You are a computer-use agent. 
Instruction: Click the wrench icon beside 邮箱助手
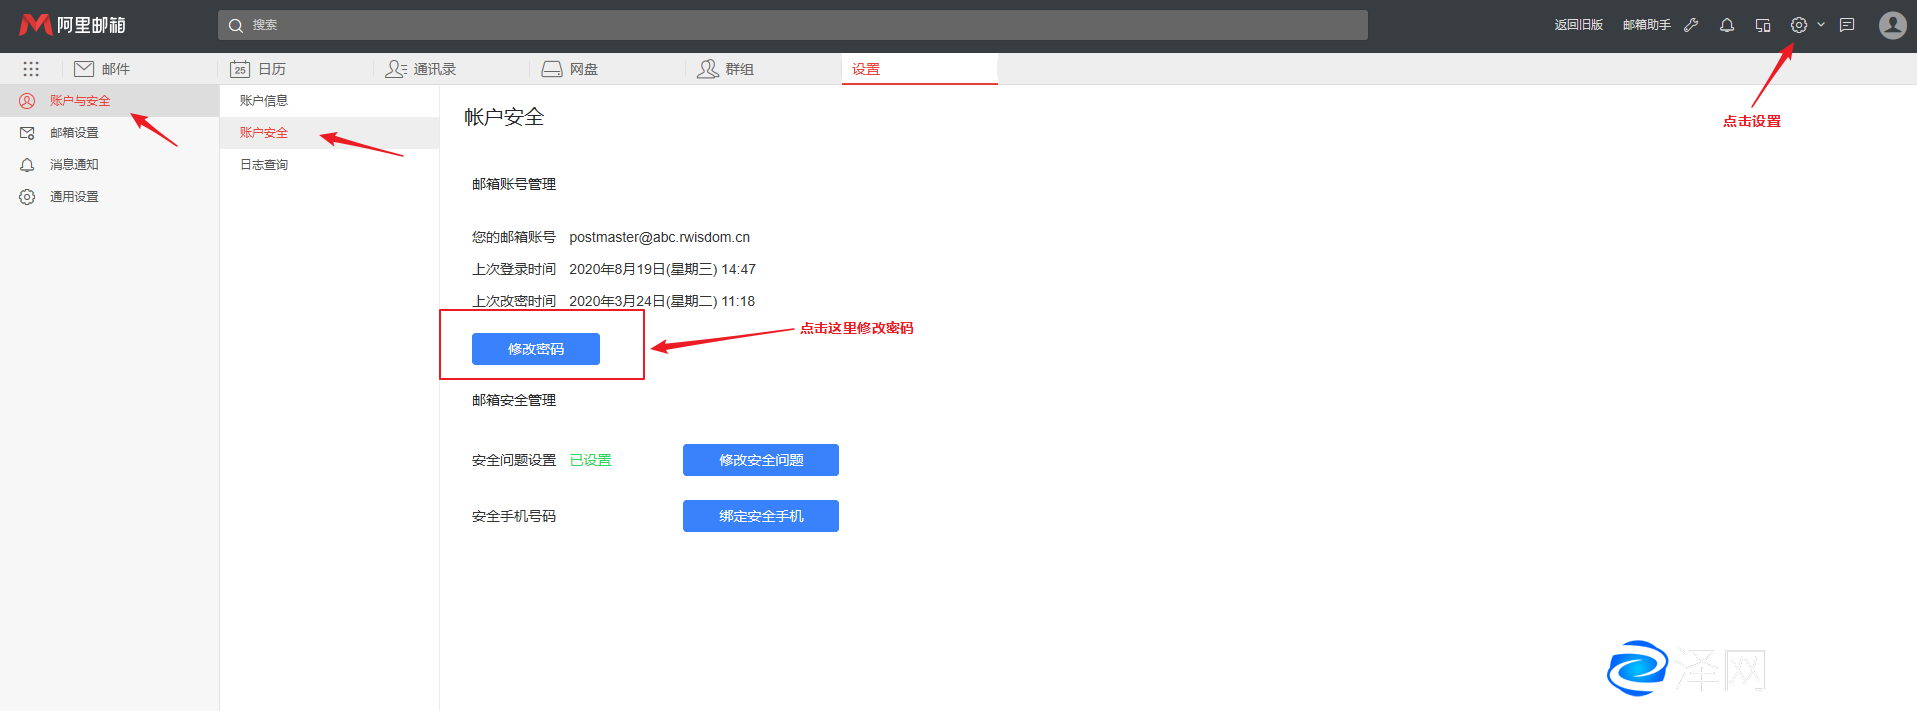(1691, 25)
